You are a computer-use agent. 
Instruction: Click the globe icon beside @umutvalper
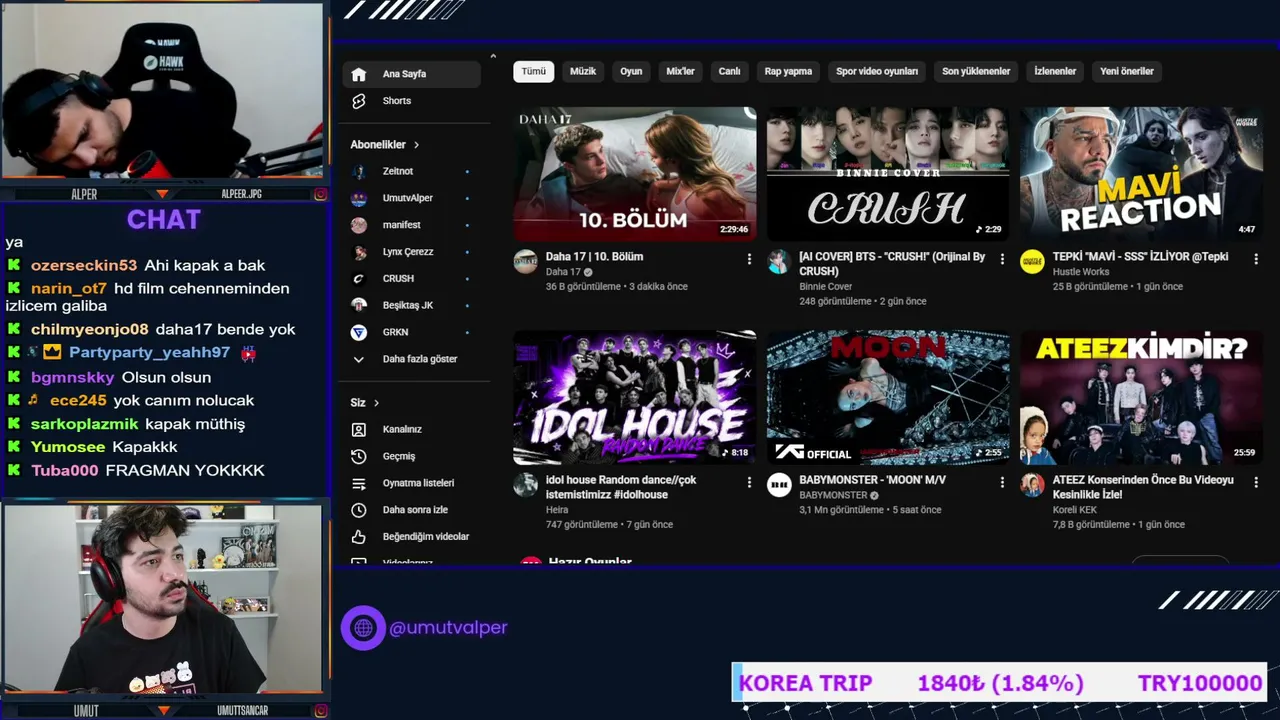[363, 628]
